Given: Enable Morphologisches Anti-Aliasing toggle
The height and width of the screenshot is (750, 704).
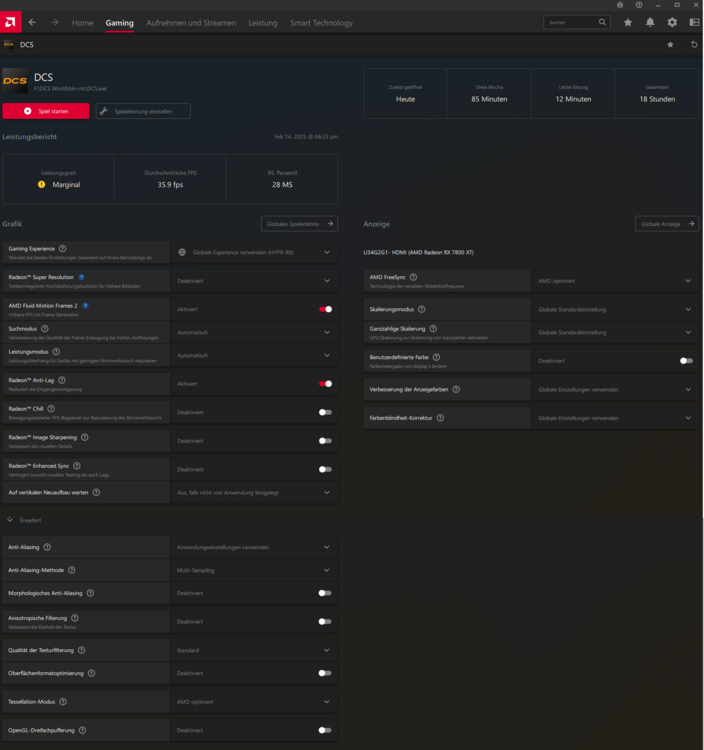Looking at the screenshot, I should pyautogui.click(x=325, y=593).
